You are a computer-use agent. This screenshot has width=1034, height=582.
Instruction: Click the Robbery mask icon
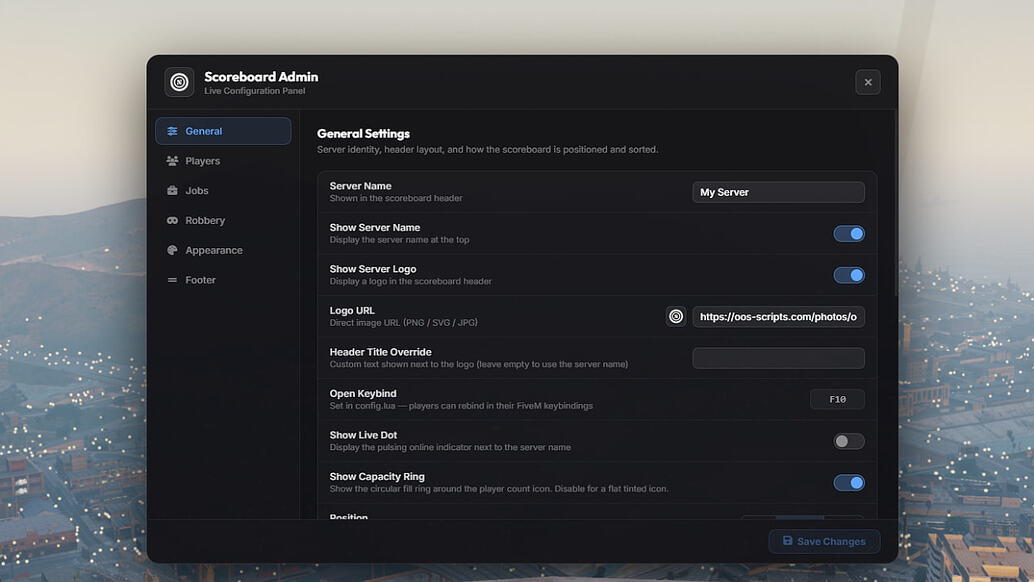click(172, 220)
